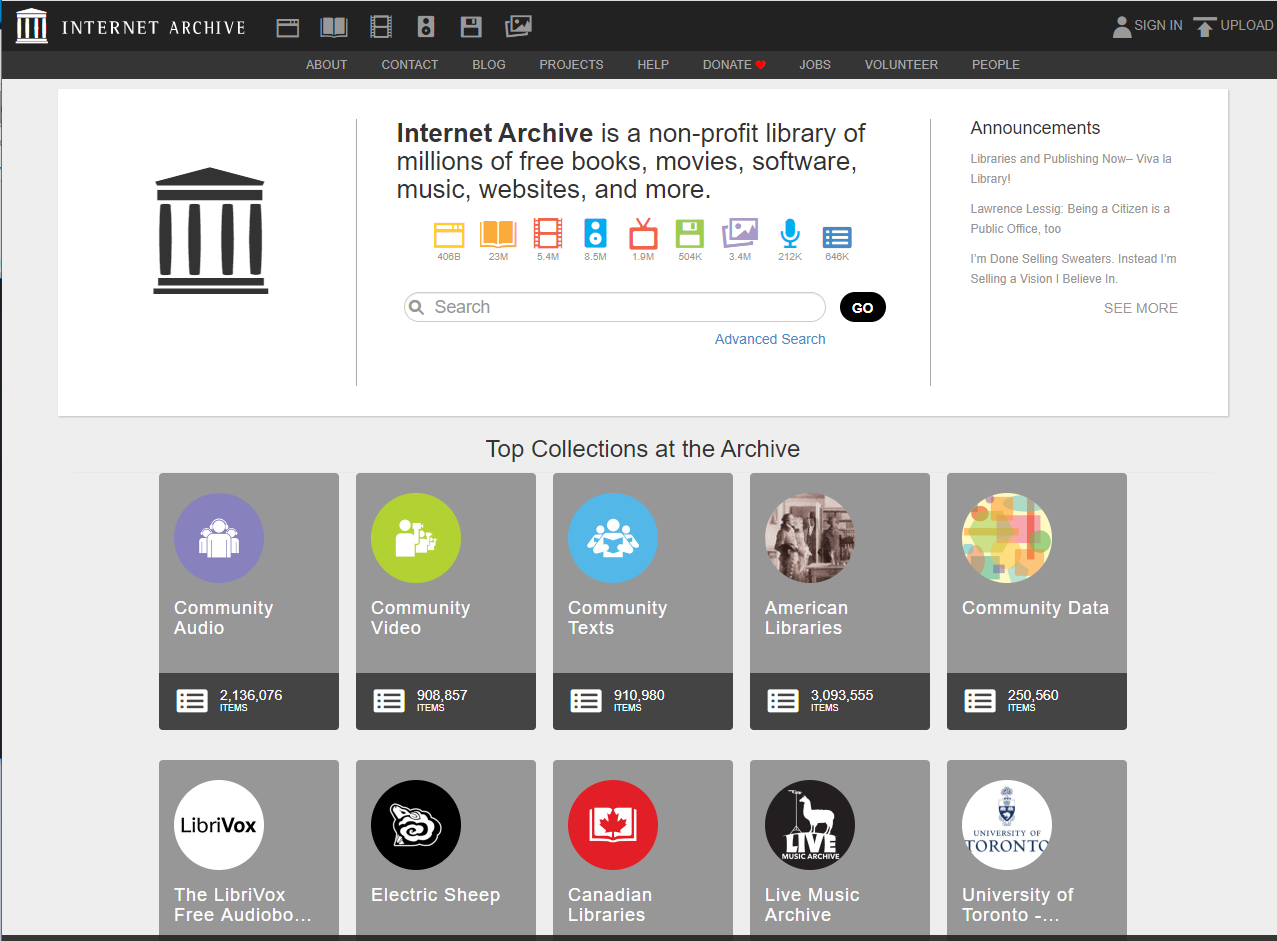Open the JOBS menu item

tap(815, 65)
